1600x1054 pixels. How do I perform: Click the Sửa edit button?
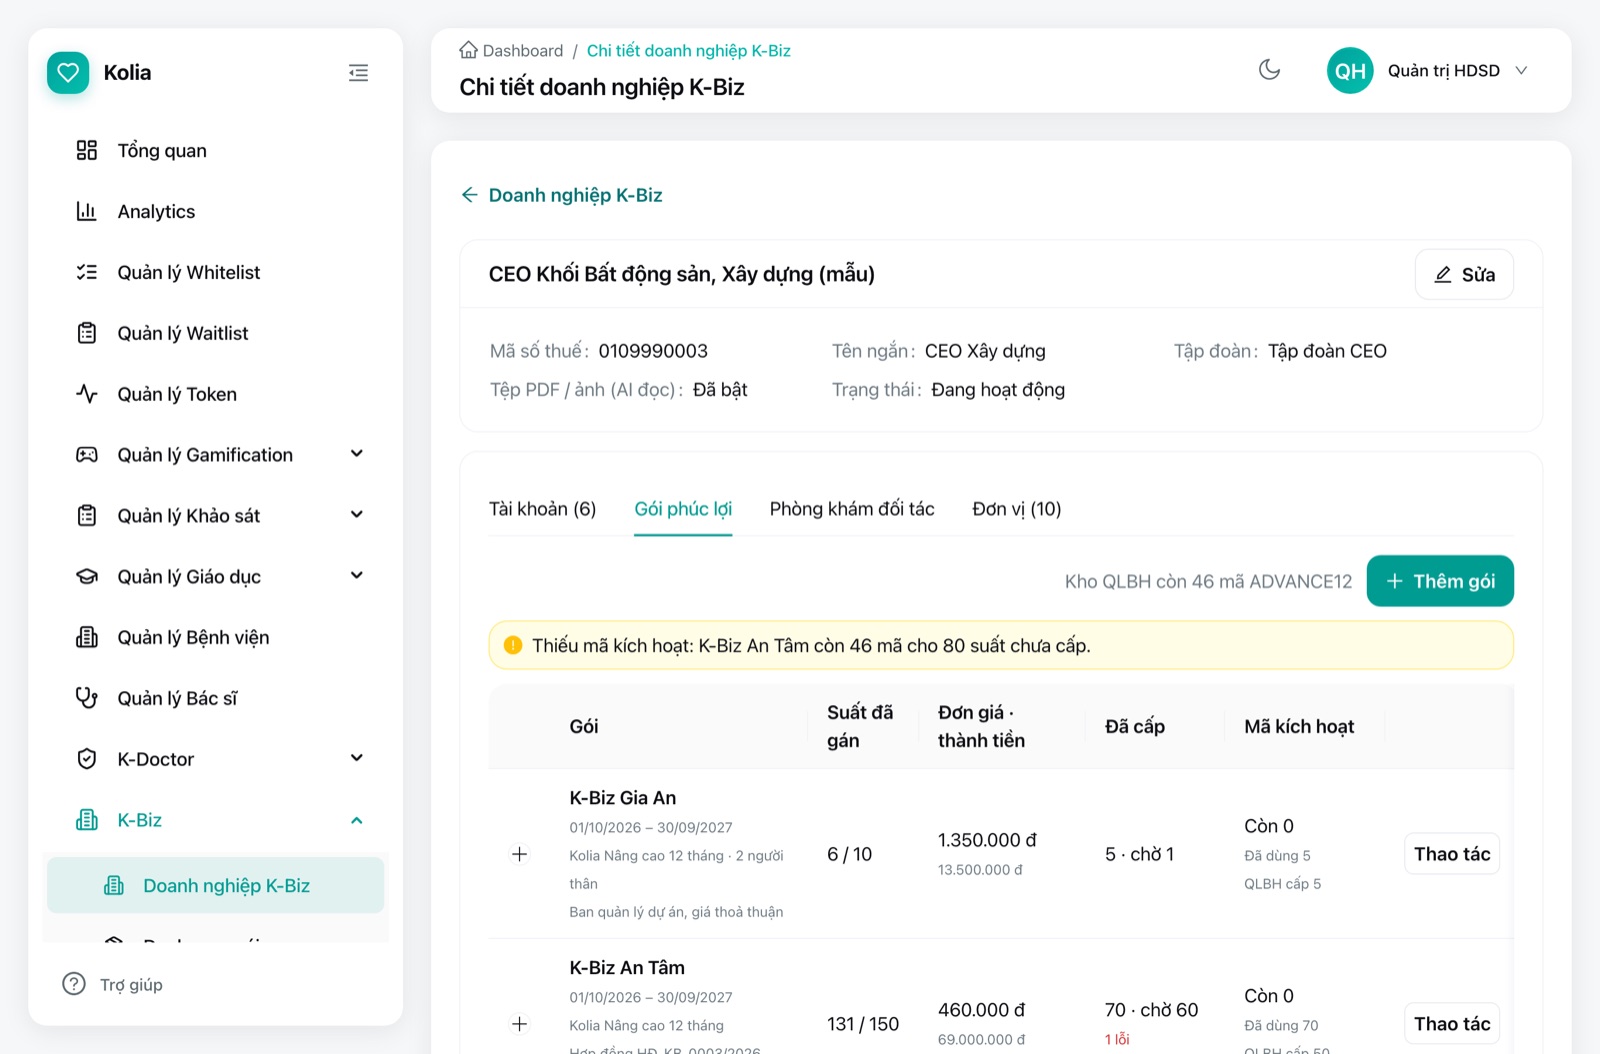coord(1464,275)
